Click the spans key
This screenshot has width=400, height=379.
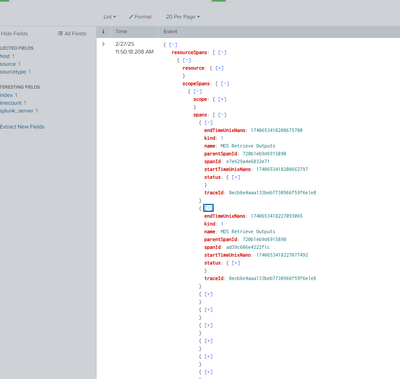click(x=200, y=115)
